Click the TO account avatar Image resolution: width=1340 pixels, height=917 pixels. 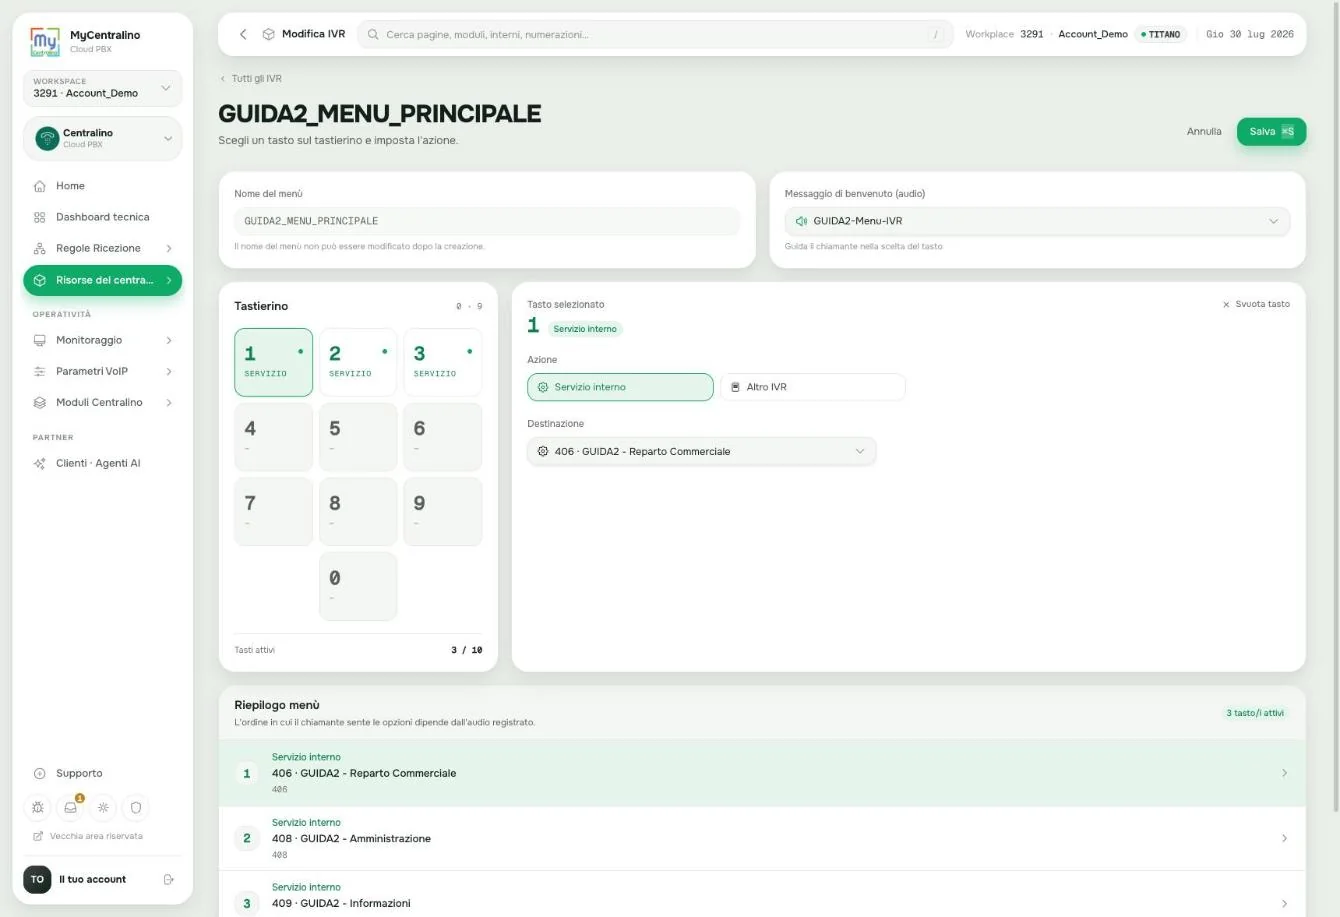click(37, 879)
